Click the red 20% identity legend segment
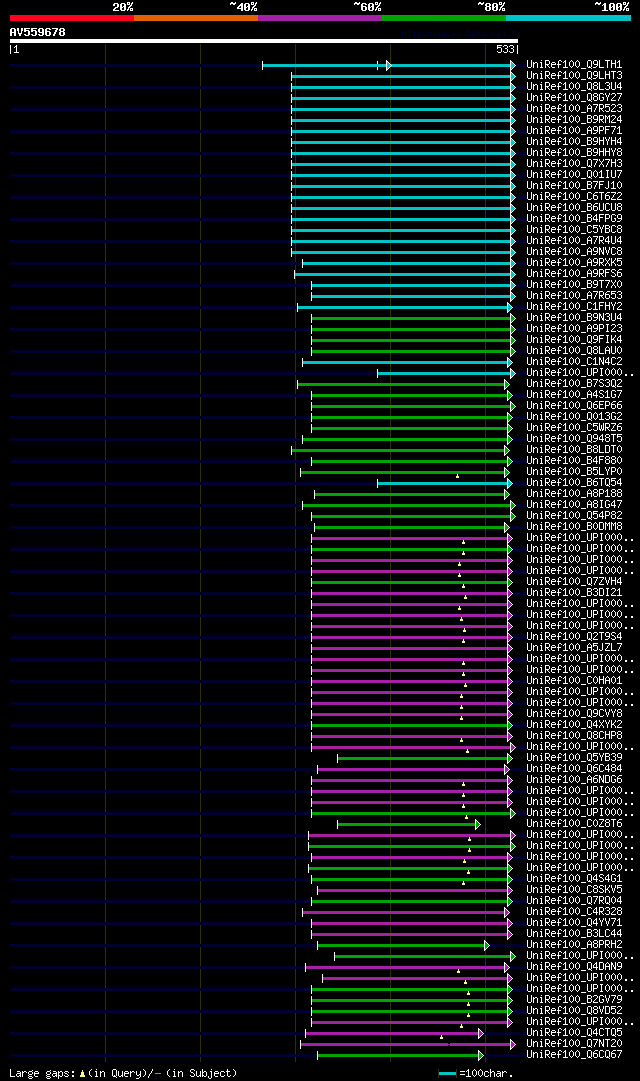The image size is (640, 1081). (x=72, y=18)
